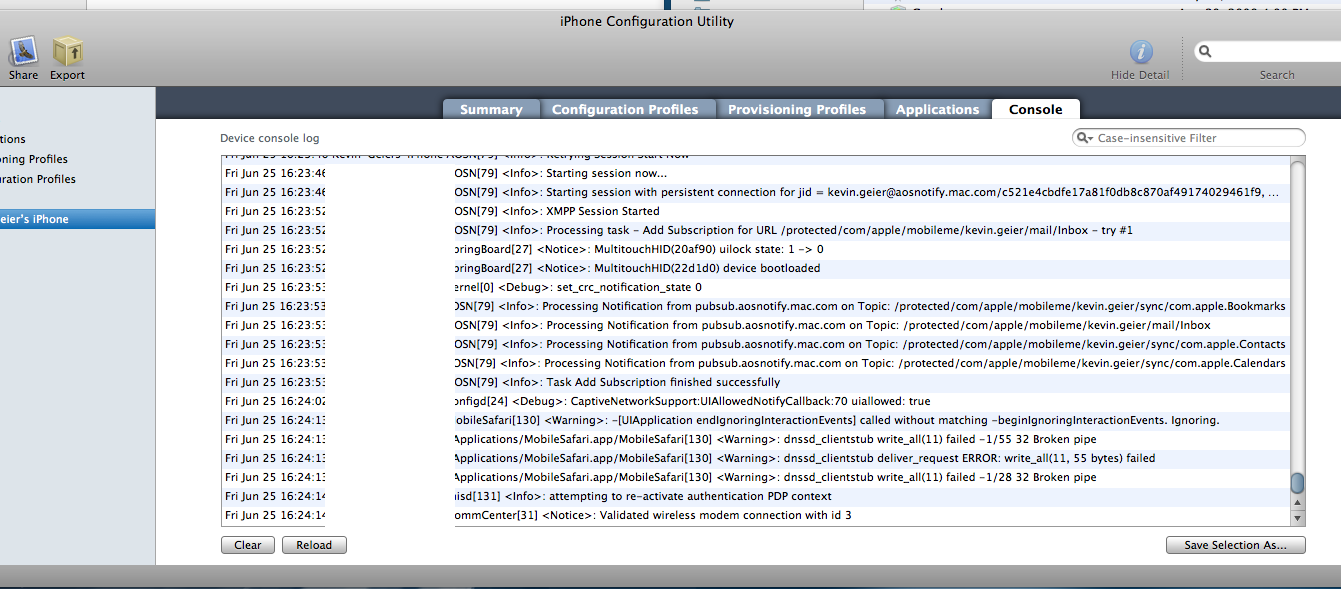
Task: Click Save Selection As button
Action: point(1236,545)
